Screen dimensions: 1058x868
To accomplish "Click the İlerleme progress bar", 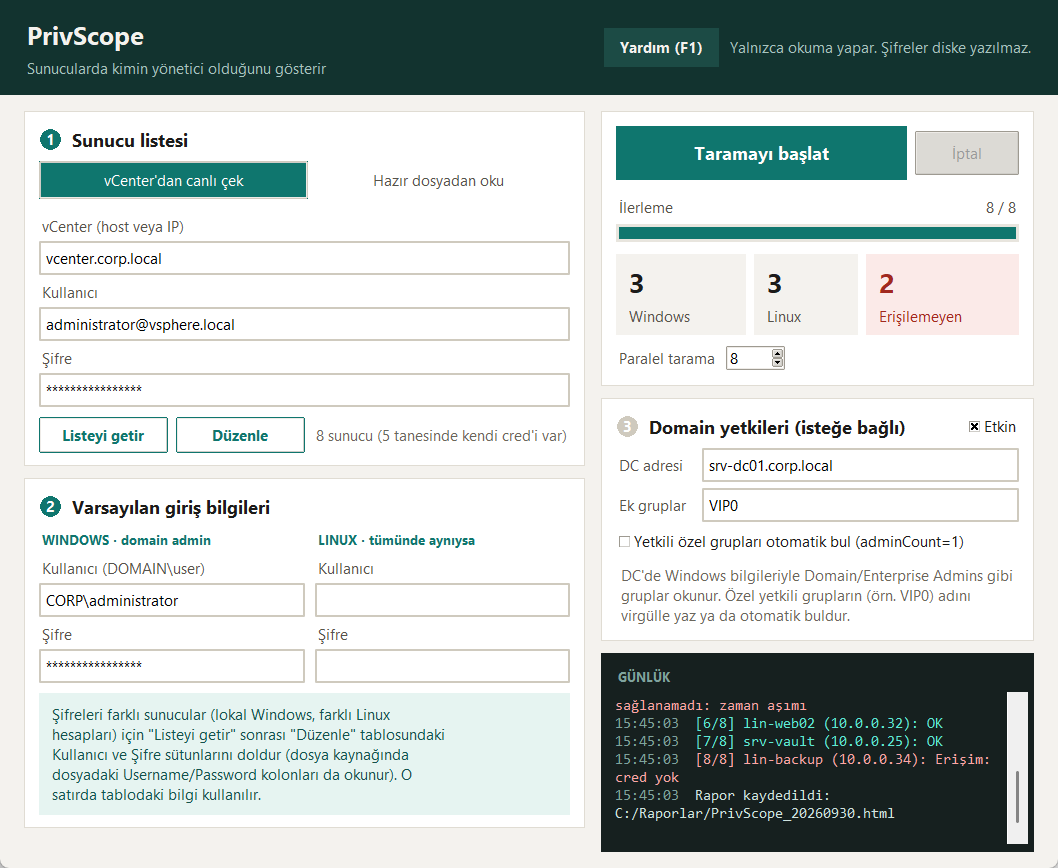I will pos(817,234).
